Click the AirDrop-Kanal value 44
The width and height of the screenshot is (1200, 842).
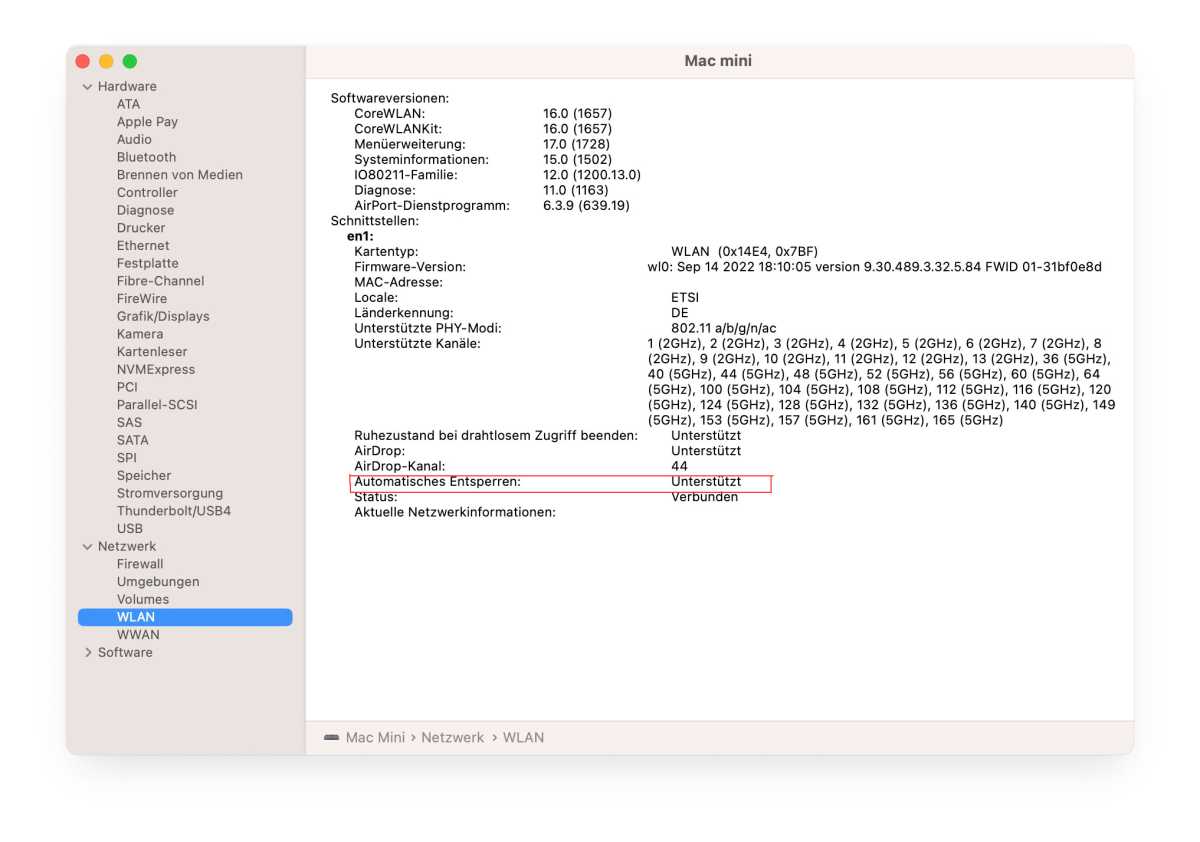click(679, 467)
